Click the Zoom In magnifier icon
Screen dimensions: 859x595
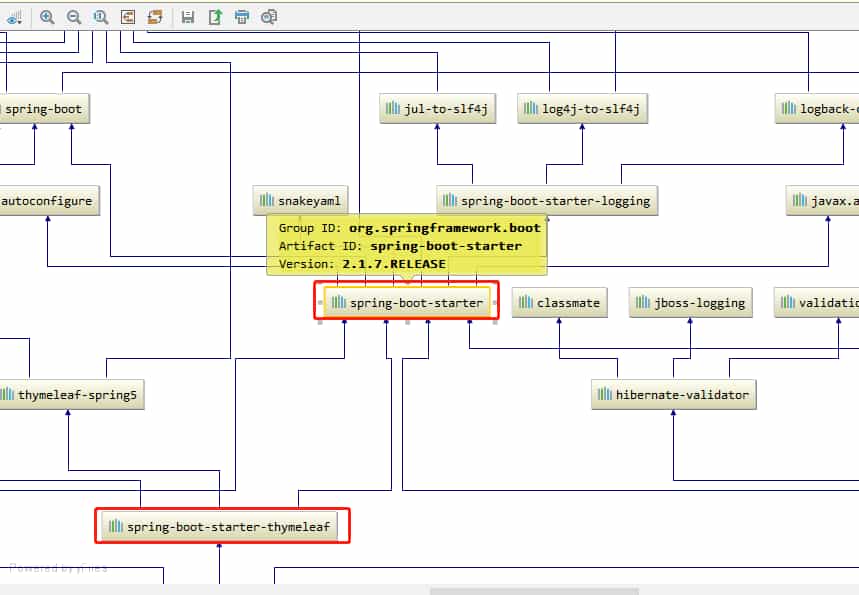47,18
